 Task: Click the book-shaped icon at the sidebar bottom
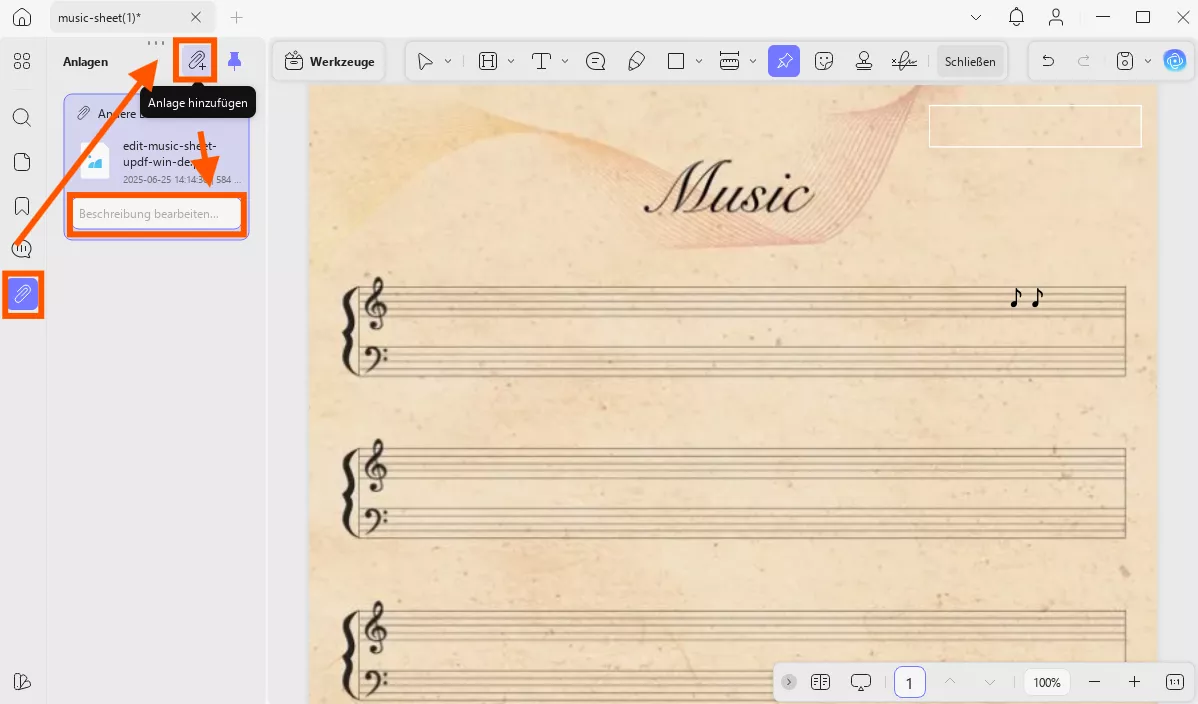(22, 681)
